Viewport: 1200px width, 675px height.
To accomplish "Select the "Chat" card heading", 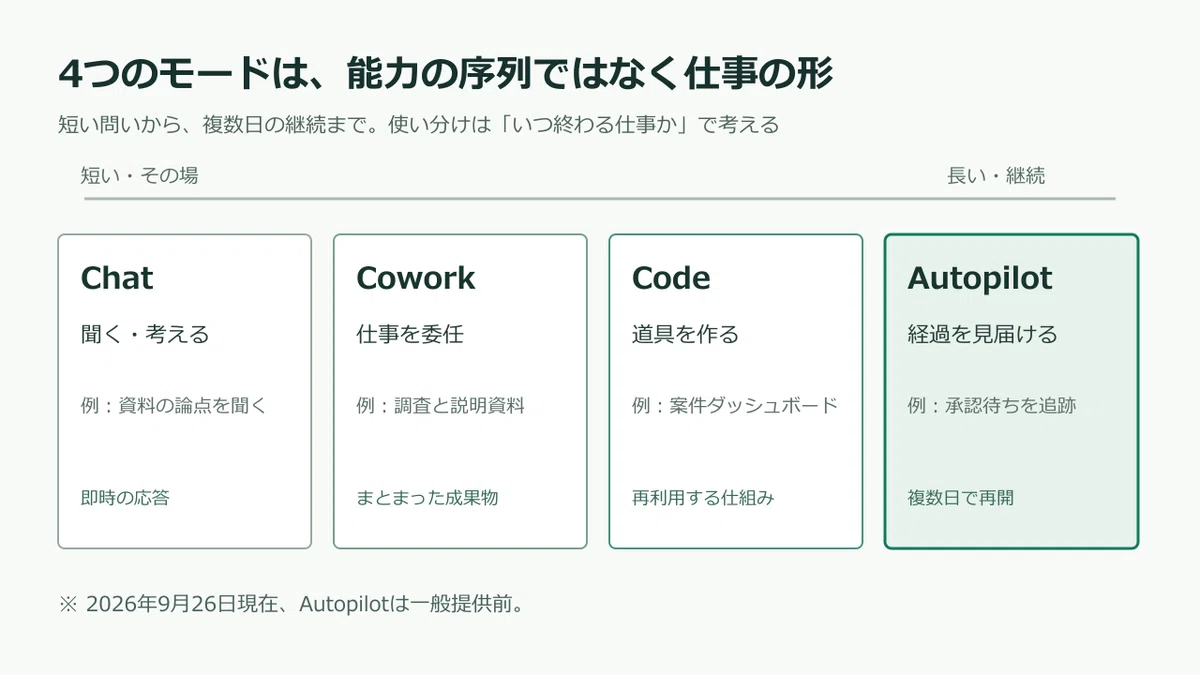I will click(x=117, y=278).
